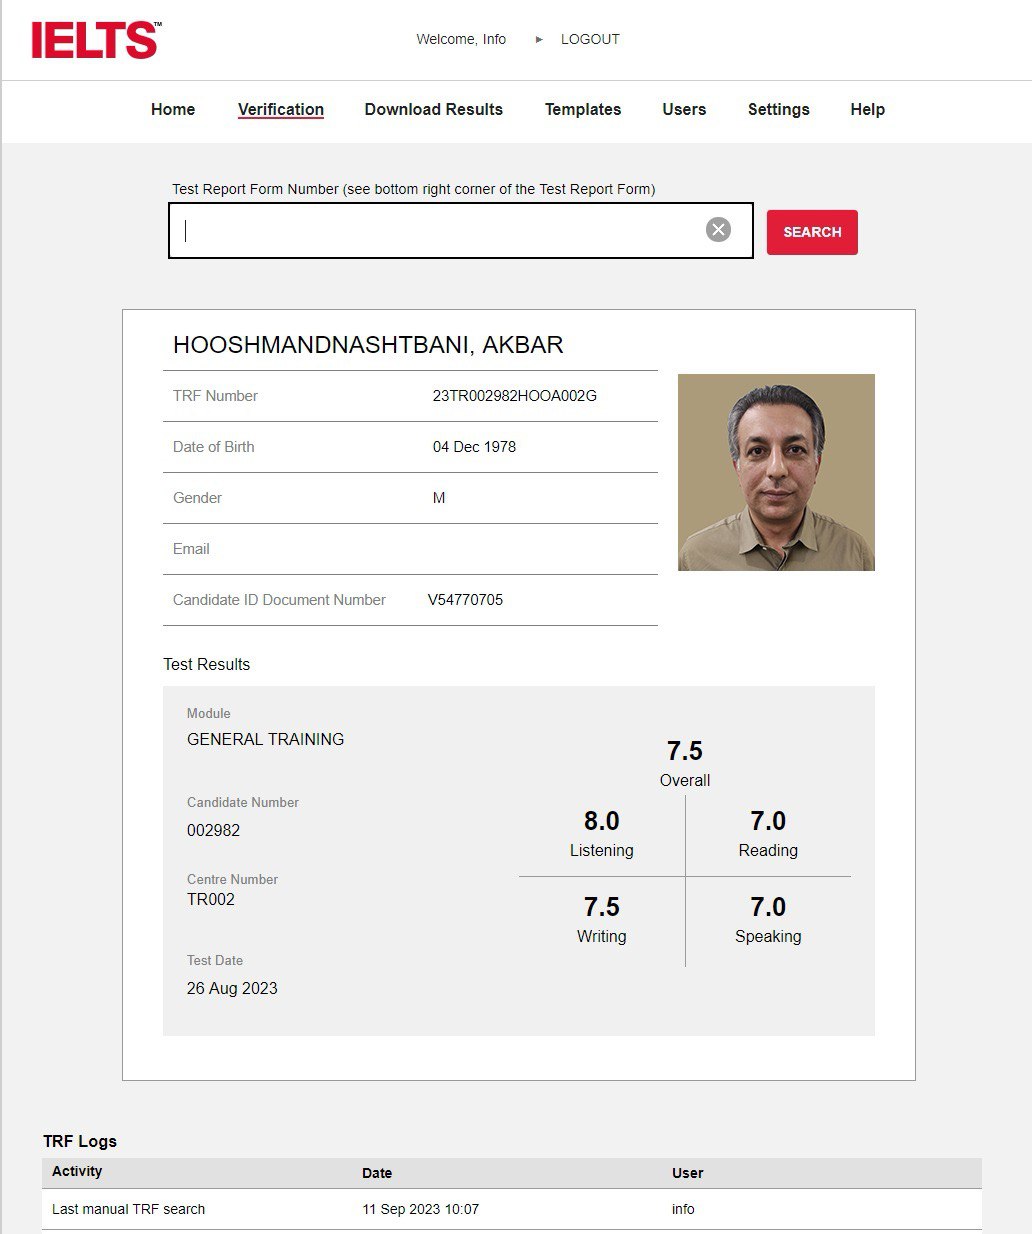The width and height of the screenshot is (1032, 1234).
Task: Click the Candidate ID Document Number label
Action: [279, 600]
